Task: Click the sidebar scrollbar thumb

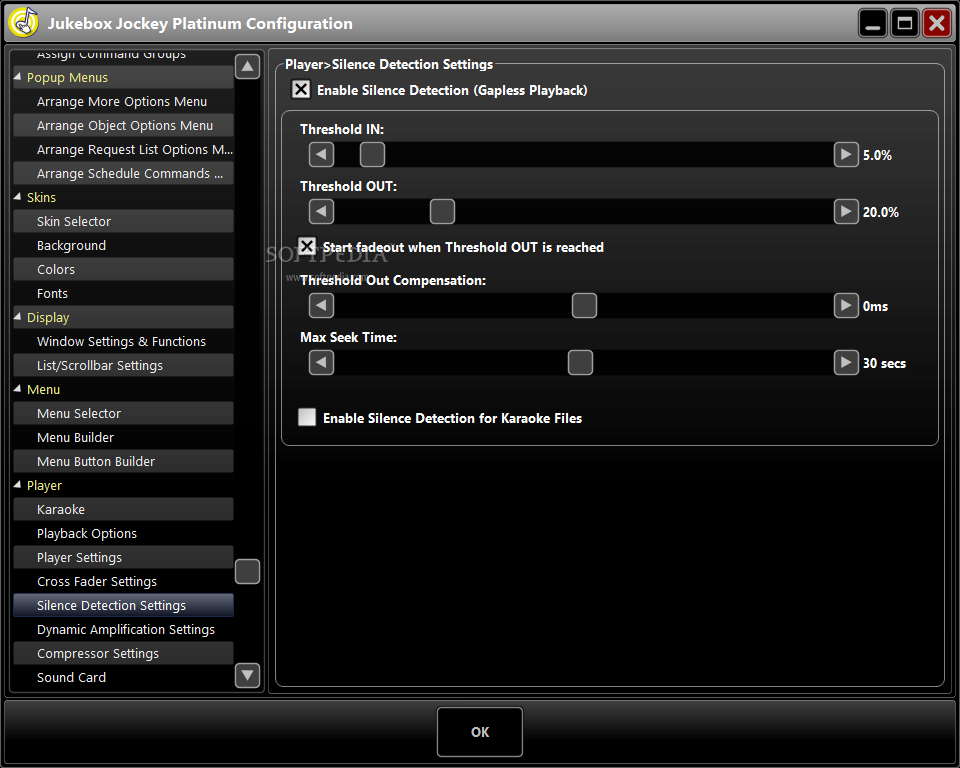Action: [x=247, y=571]
